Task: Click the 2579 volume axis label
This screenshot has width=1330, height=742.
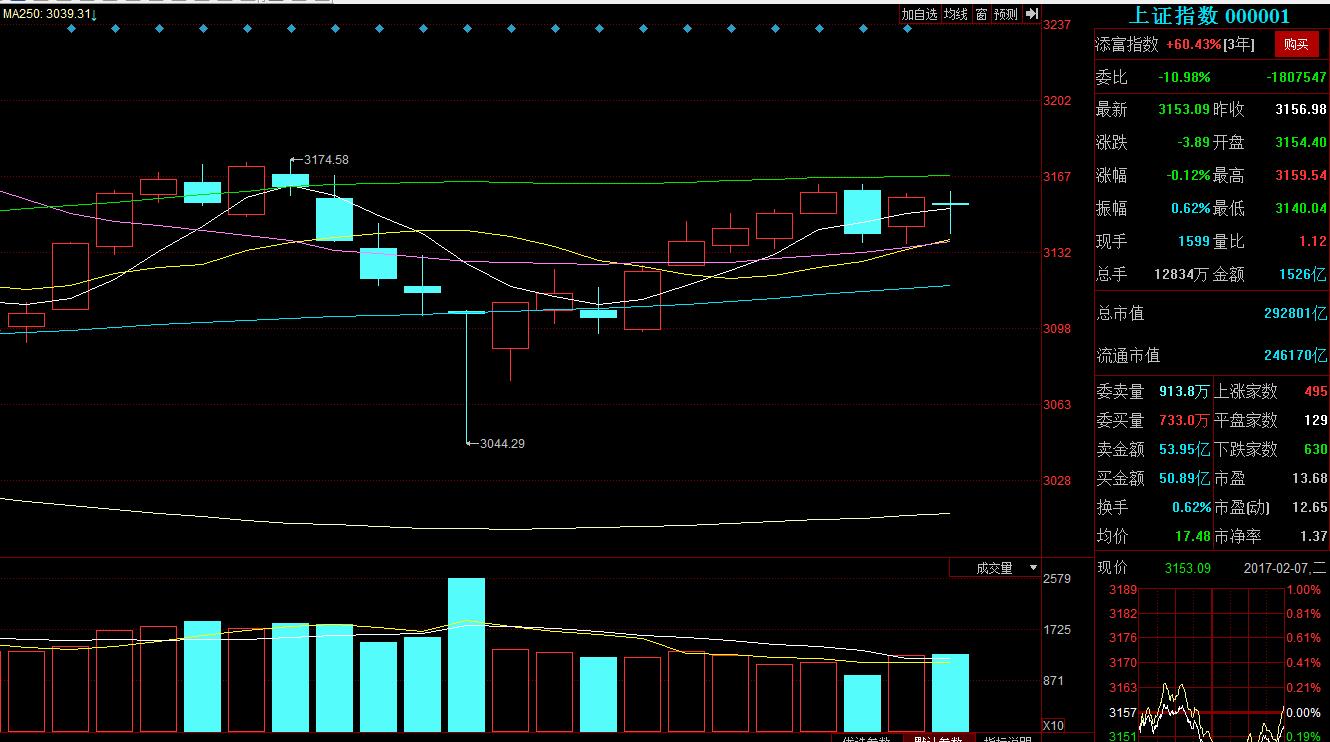Action: tap(1057, 578)
